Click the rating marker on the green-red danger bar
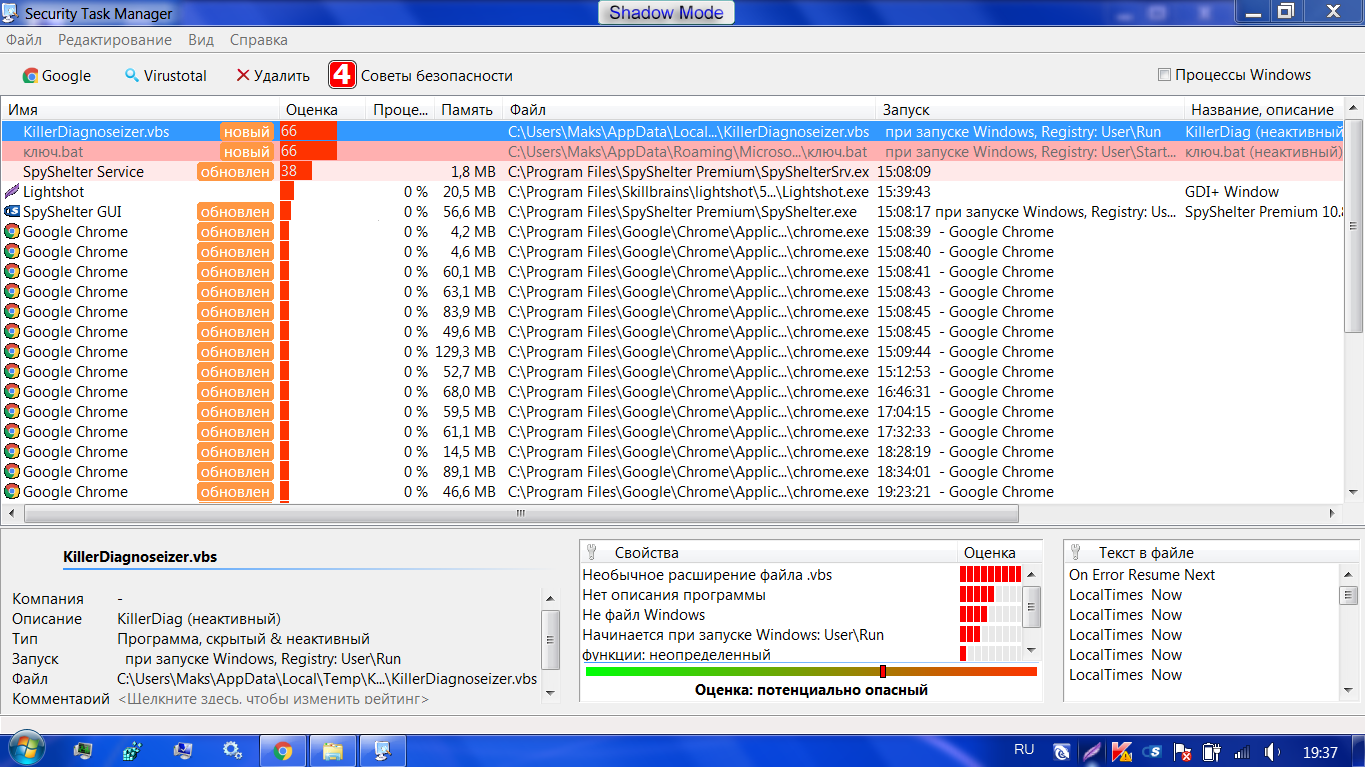 tap(883, 671)
